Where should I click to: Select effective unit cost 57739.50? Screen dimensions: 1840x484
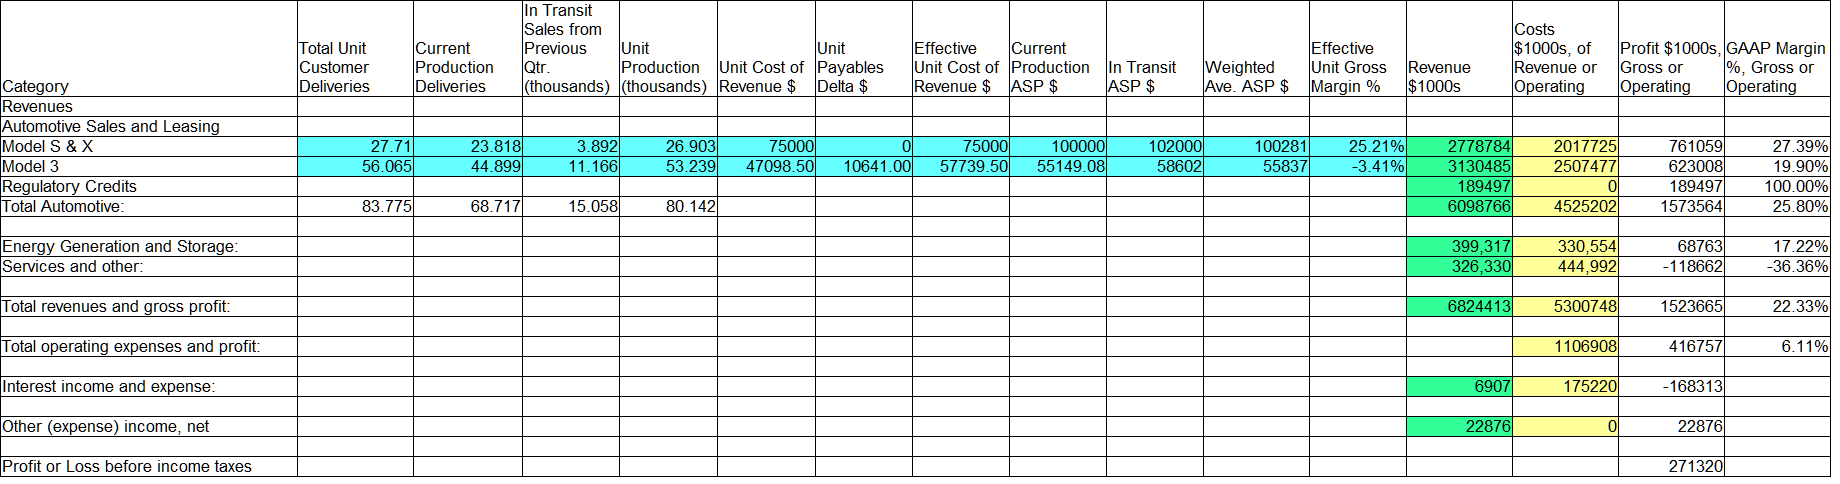click(x=961, y=167)
